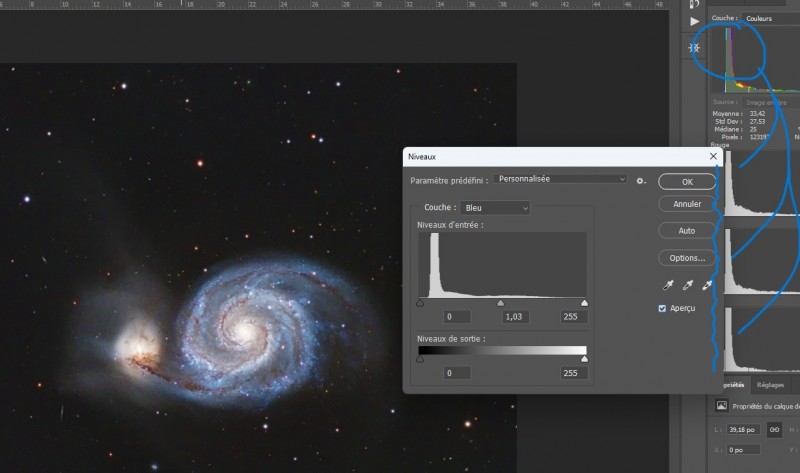The image size is (800, 473).
Task: Open the Couleurs channel dropdown in histogram panel
Action: click(770, 18)
